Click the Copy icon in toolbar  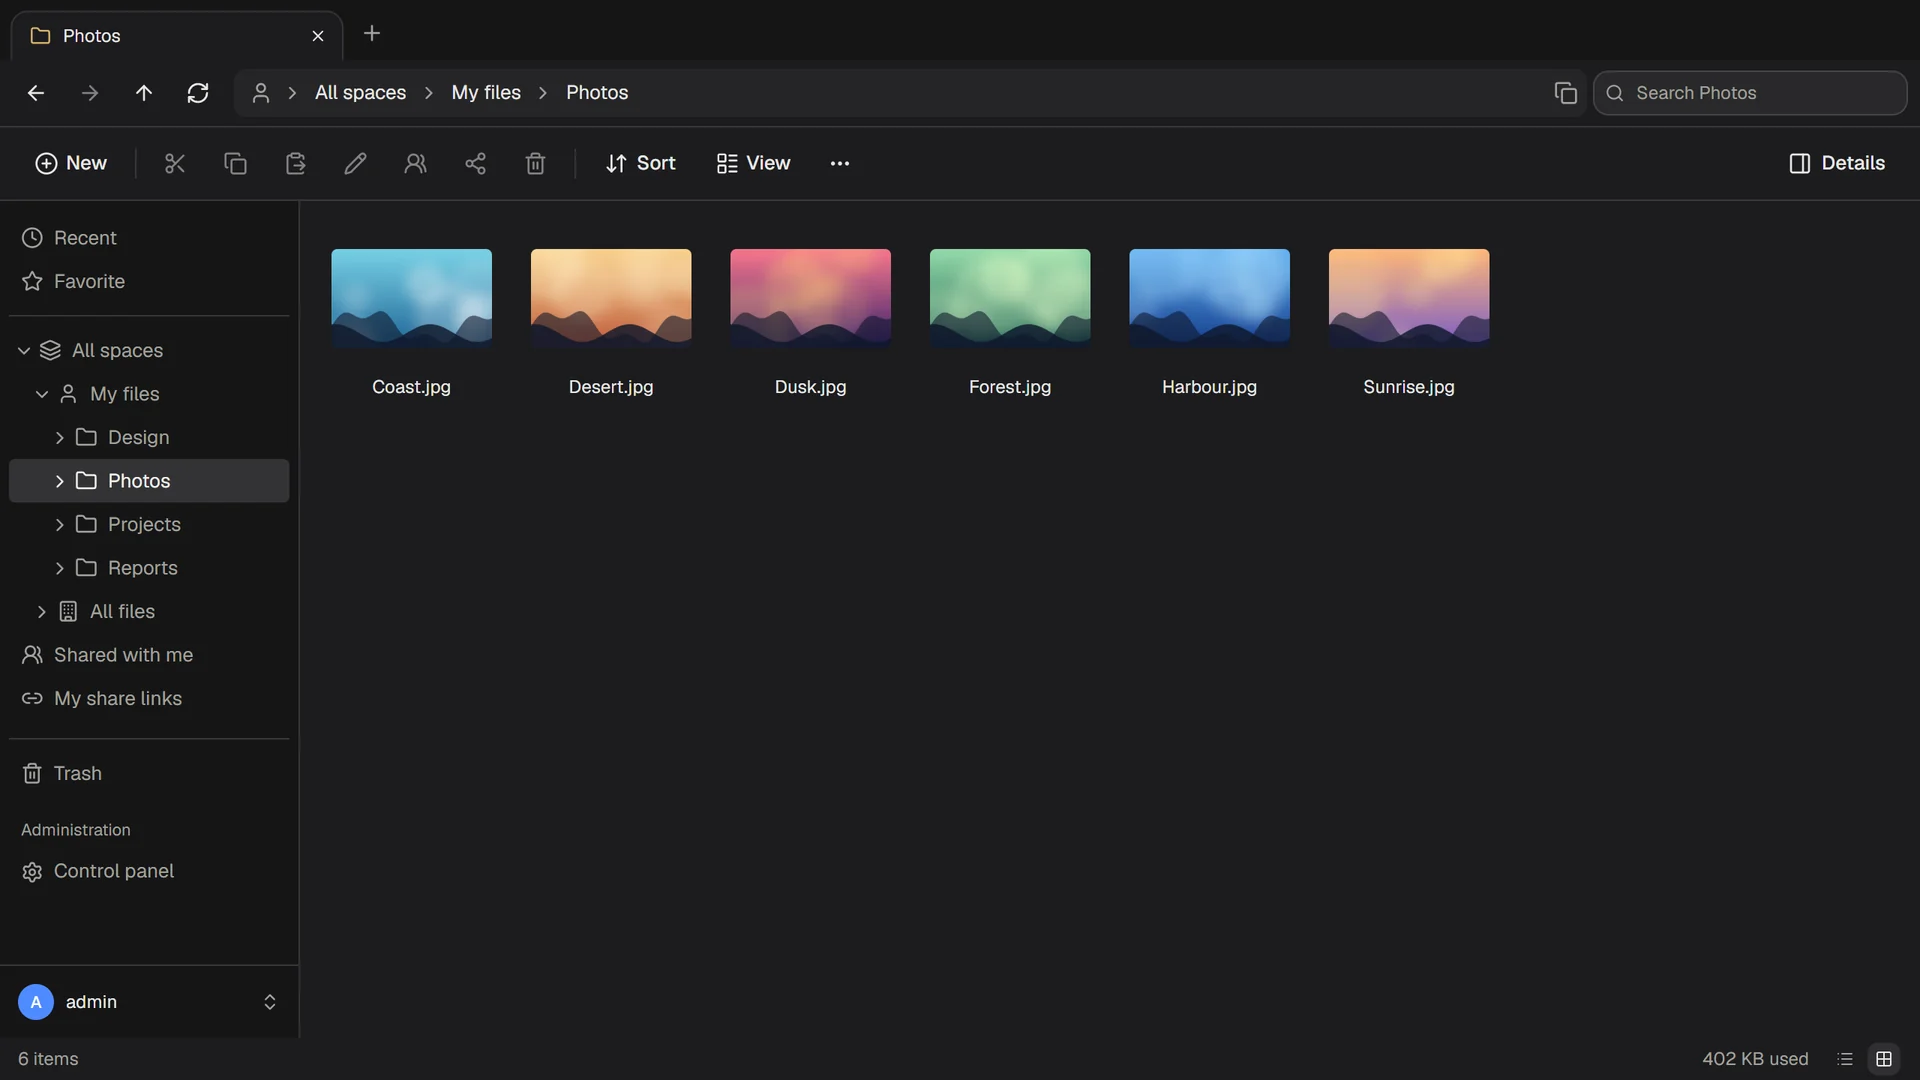click(x=235, y=163)
